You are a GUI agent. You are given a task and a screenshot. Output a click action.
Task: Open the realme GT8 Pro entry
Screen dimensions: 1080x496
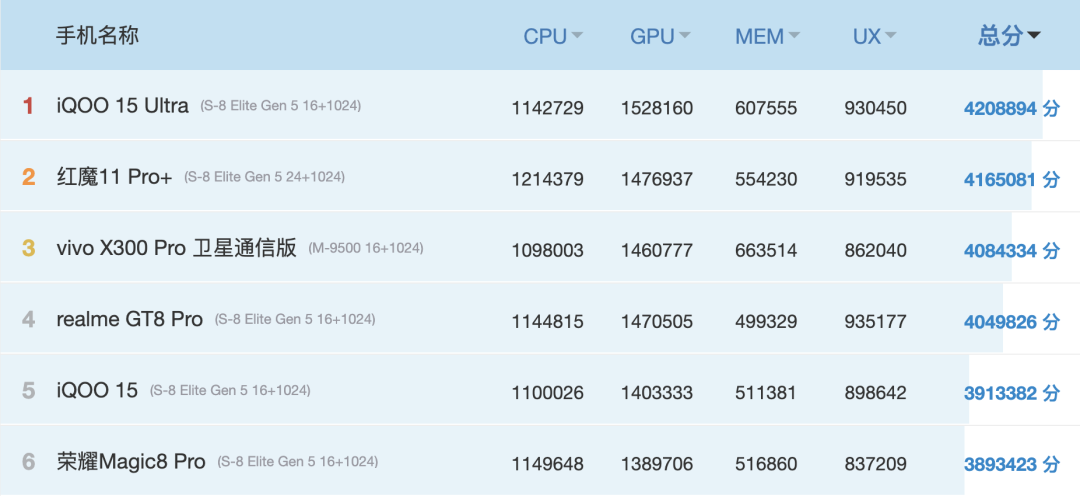click(x=130, y=319)
